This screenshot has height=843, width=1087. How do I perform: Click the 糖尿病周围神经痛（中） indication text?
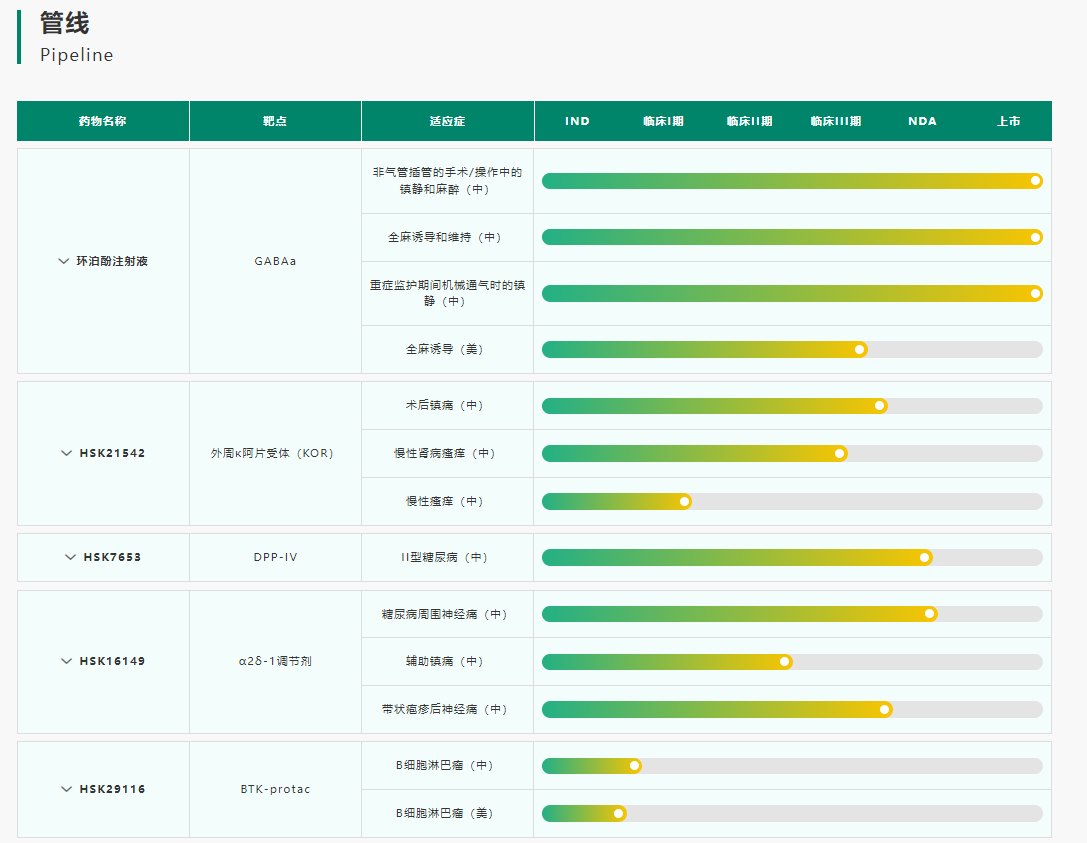[445, 614]
